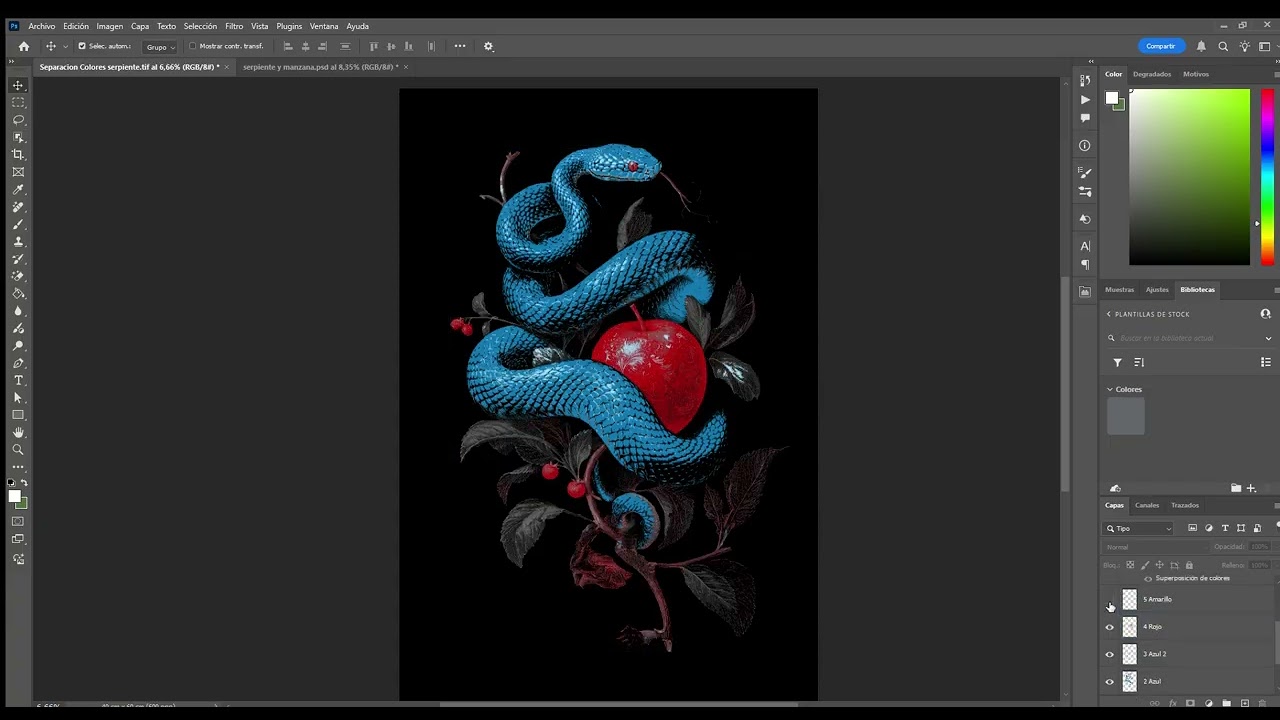Expand the library search options chevron

pos(1268,338)
